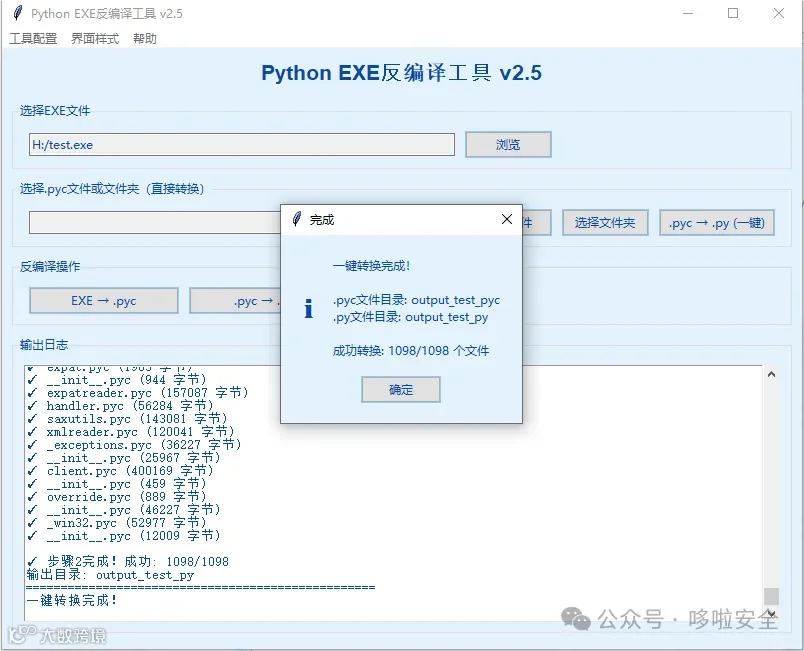The image size is (804, 651).
Task: Click the feather app icon in the main title bar
Action: tap(17, 13)
